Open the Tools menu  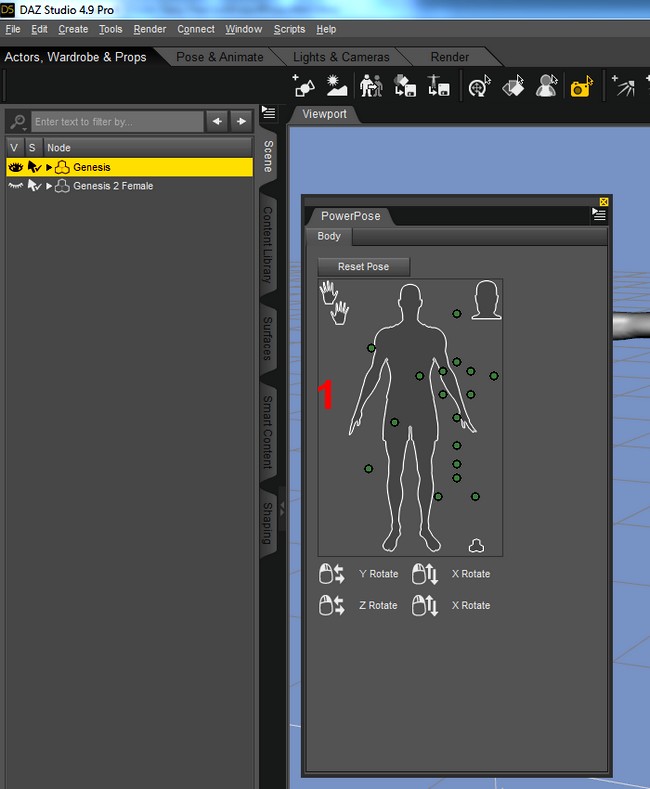pos(111,29)
